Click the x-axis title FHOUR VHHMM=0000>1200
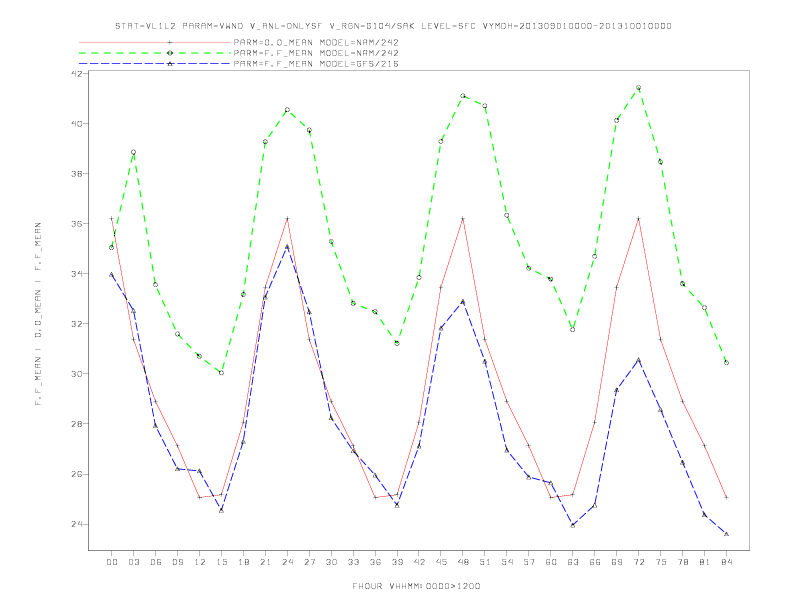 [x=416, y=586]
